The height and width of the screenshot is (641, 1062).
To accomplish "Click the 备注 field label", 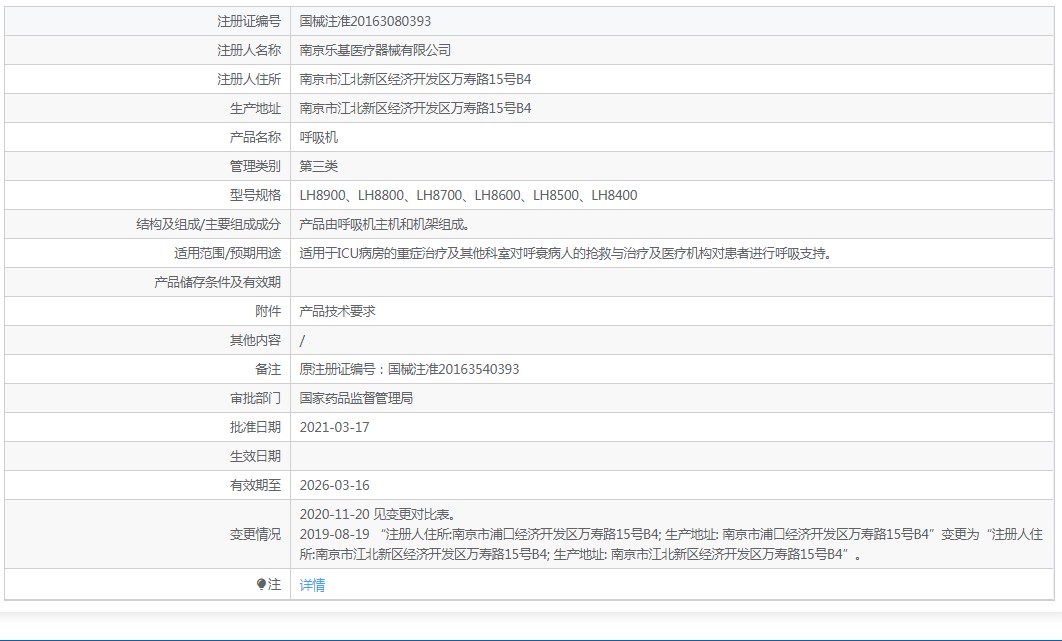I will (268, 369).
